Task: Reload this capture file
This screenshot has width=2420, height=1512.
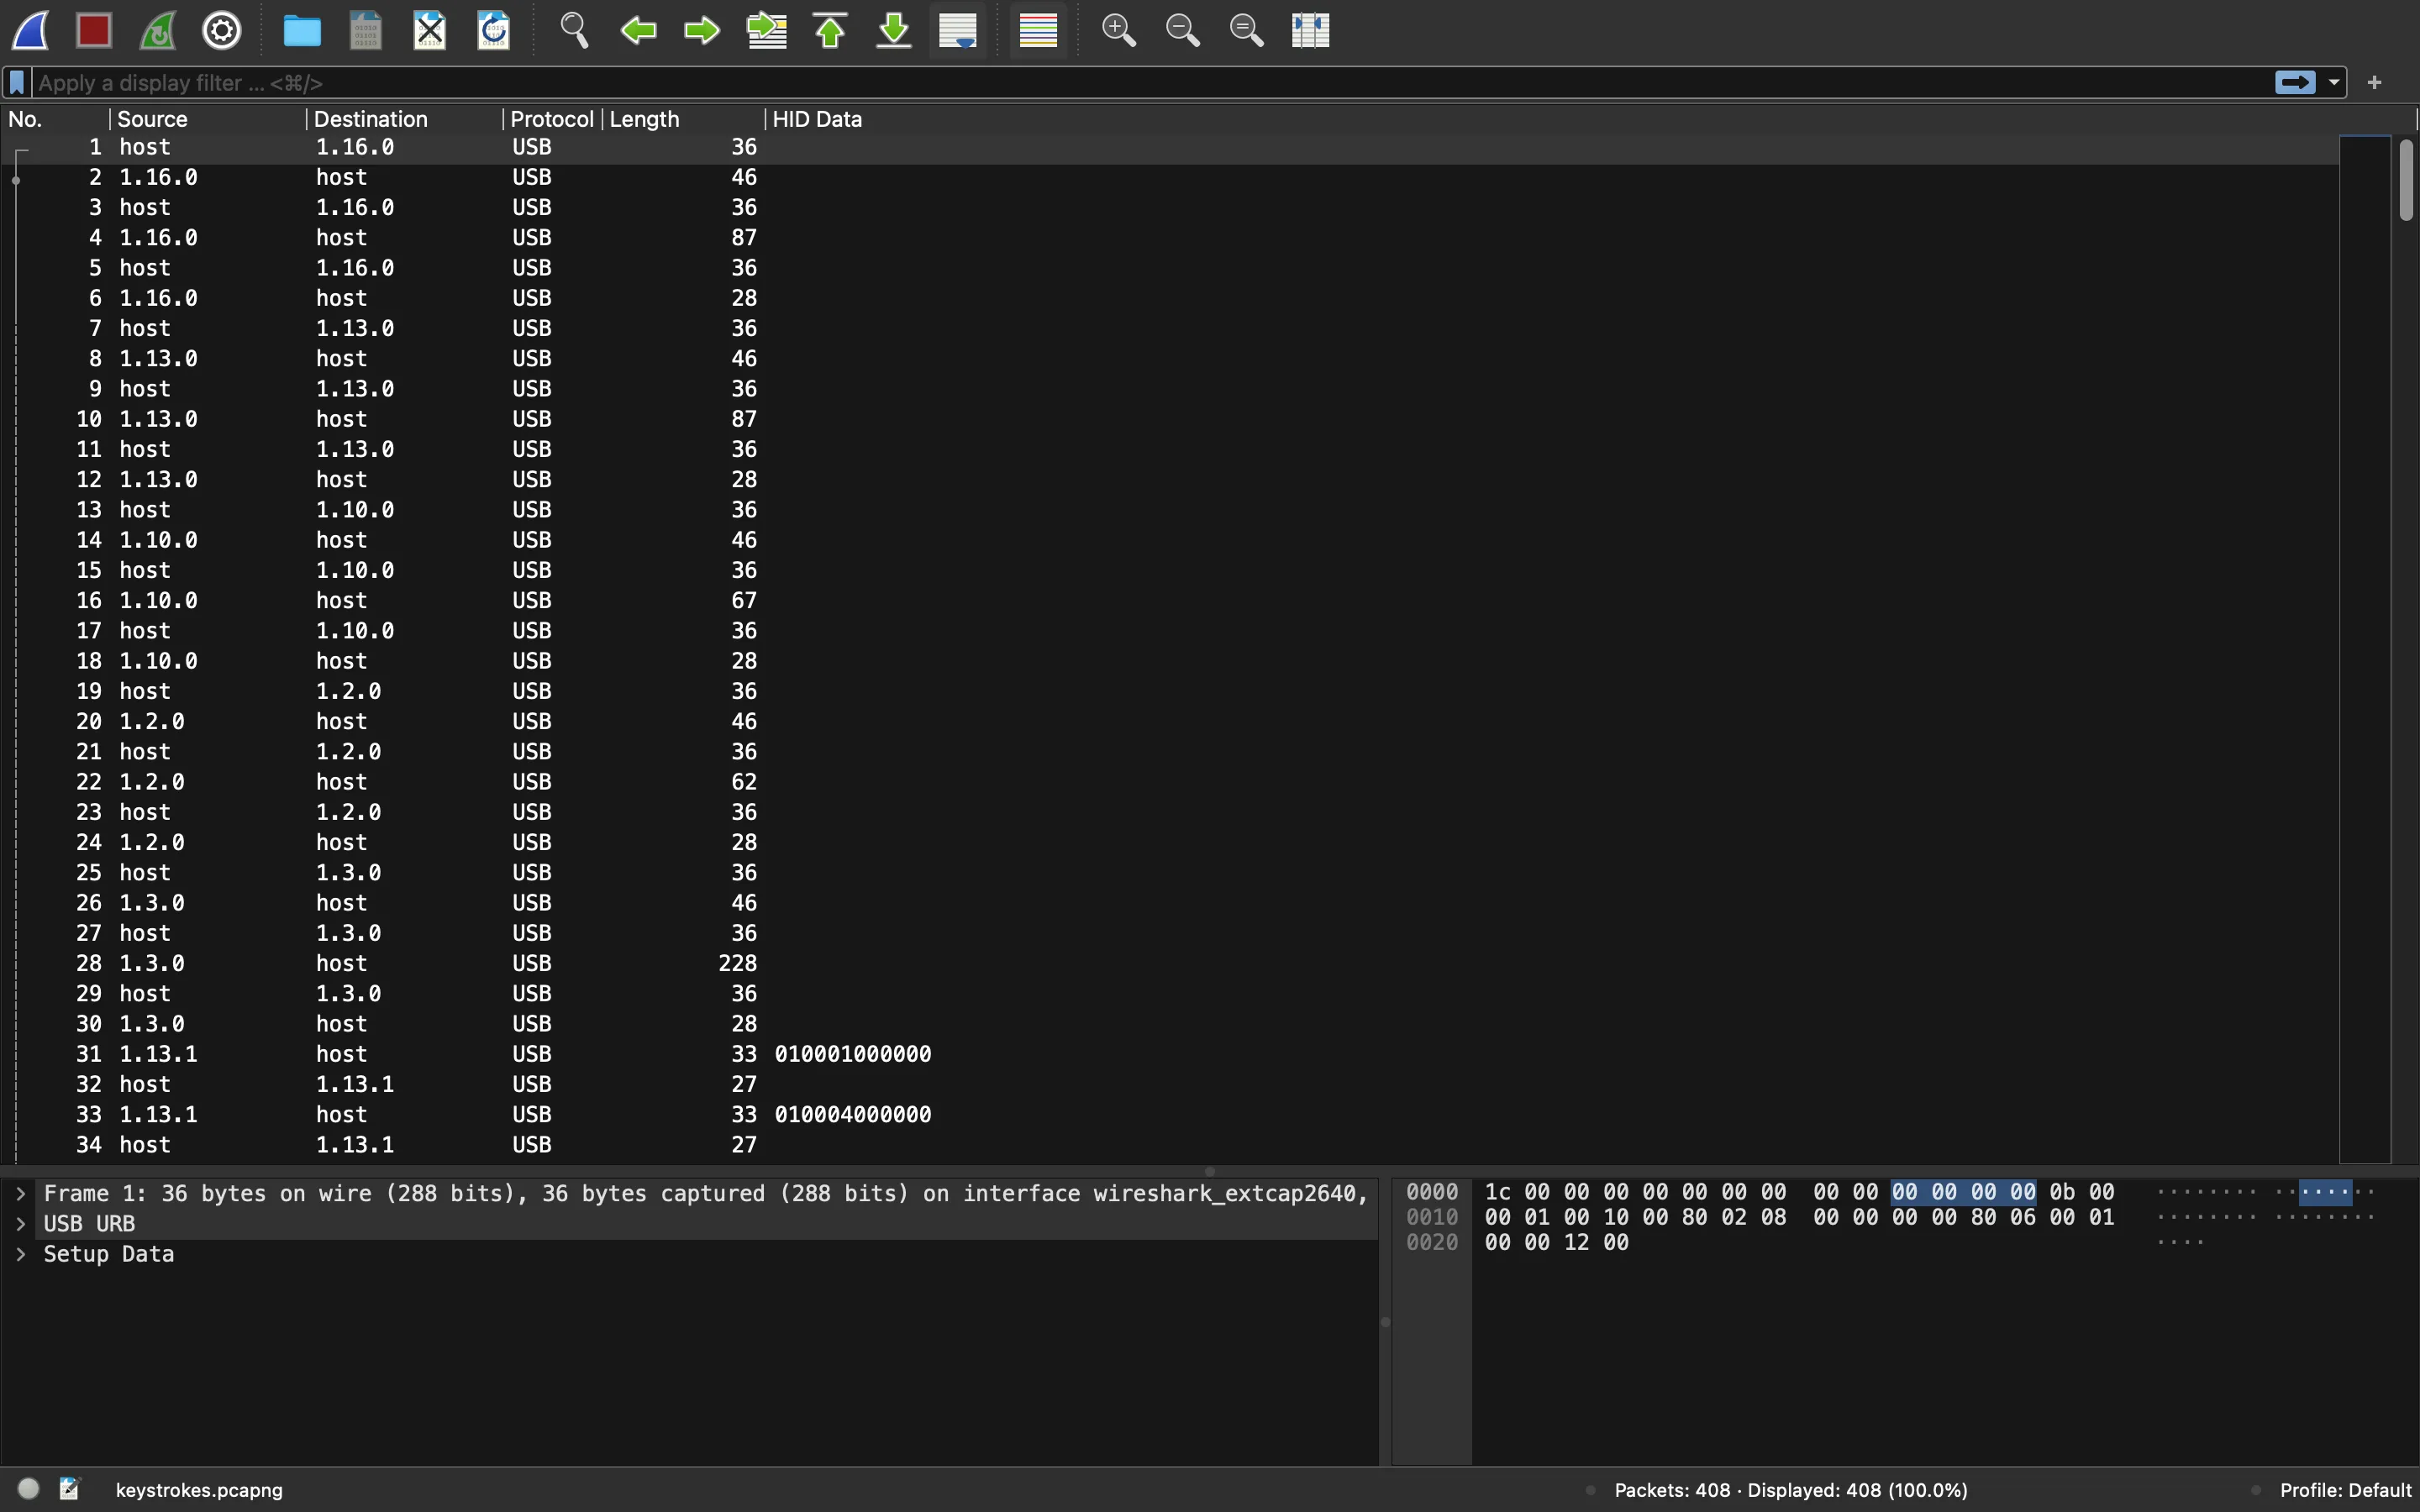Action: tap(494, 31)
